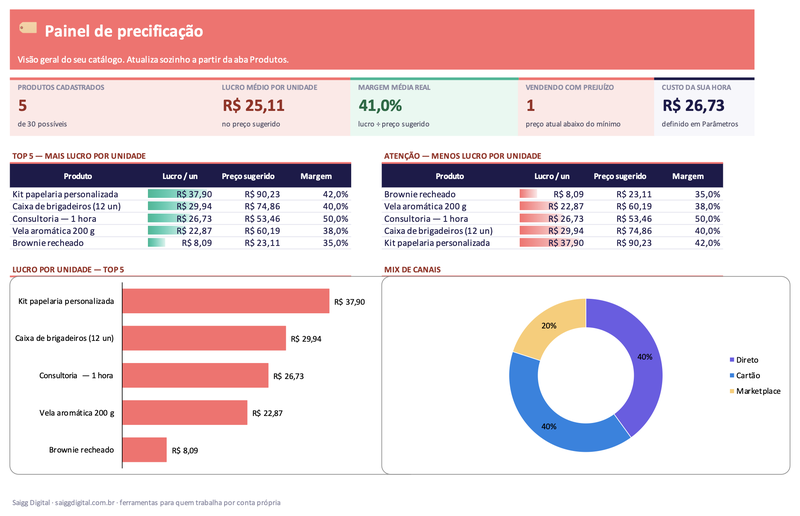Click the Preço sugerido header in Top 5 table
Viewport: 800px width, 516px height.
[248, 176]
